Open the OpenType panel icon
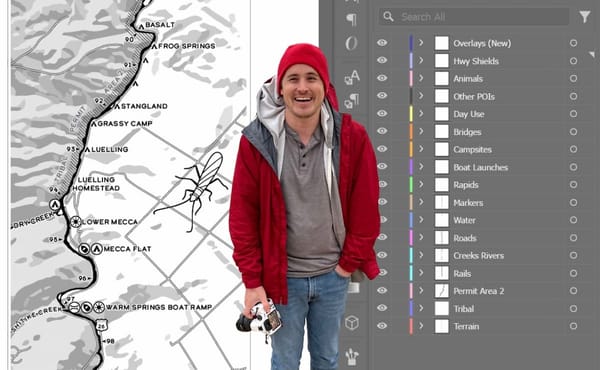This screenshot has width=600, height=370. pyautogui.click(x=351, y=43)
